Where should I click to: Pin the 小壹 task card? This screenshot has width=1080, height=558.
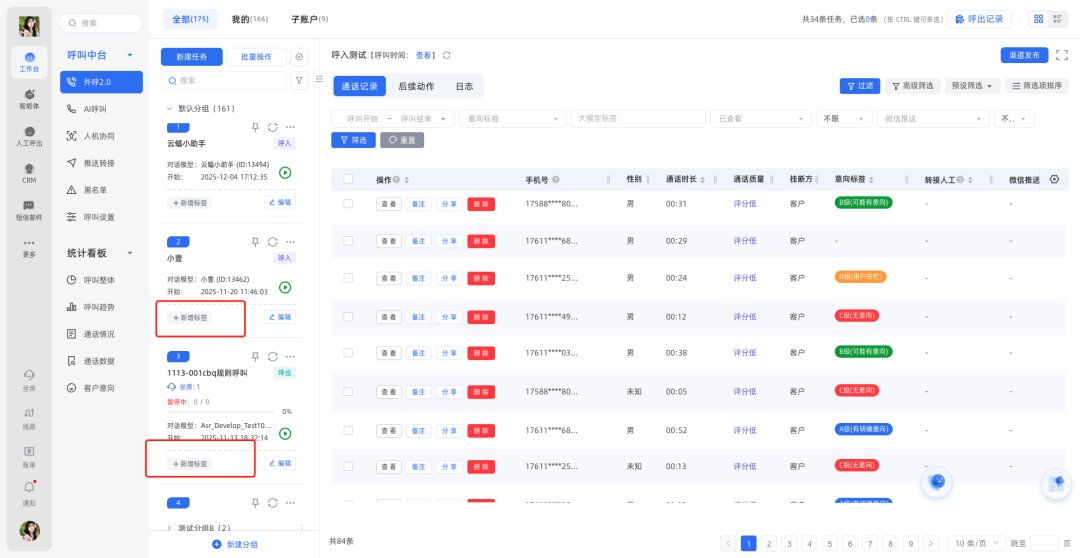coord(255,242)
